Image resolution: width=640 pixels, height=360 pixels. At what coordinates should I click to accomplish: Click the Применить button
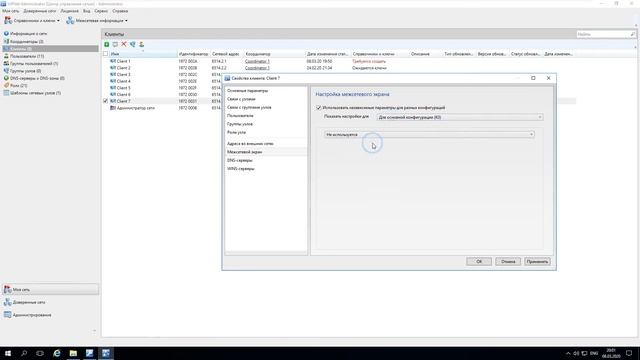coord(537,262)
